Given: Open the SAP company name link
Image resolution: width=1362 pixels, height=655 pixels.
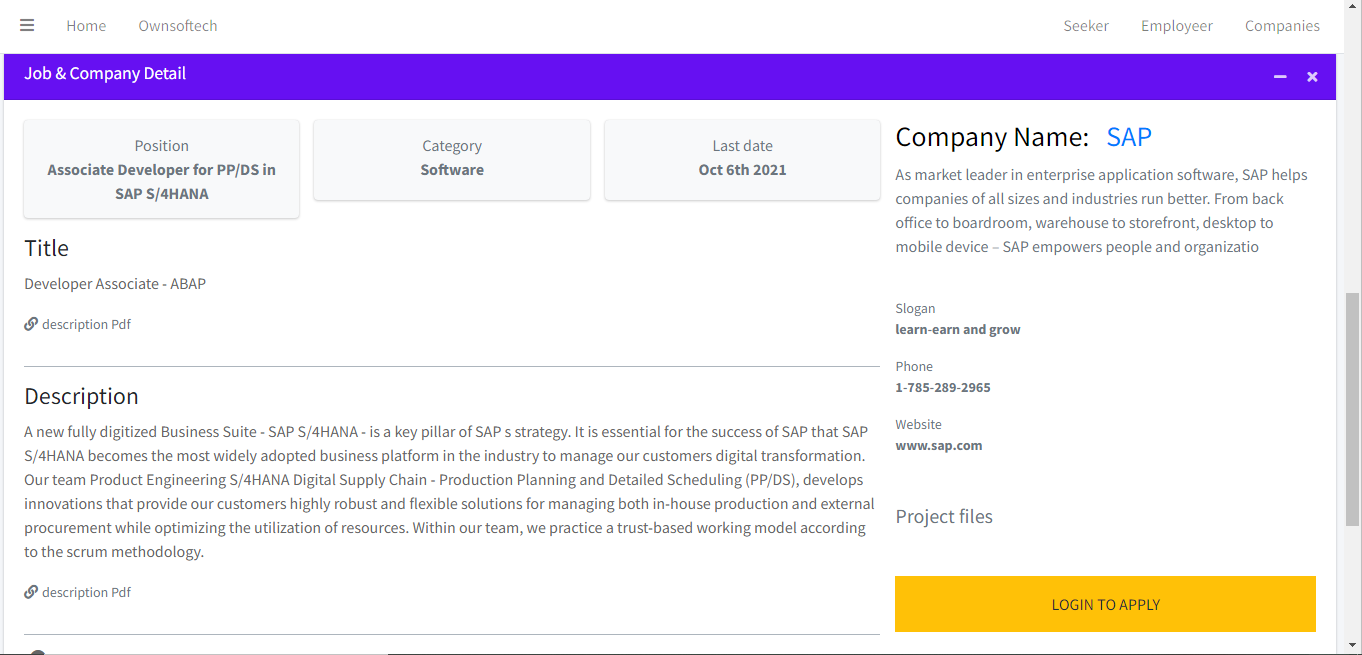Looking at the screenshot, I should click(1129, 137).
